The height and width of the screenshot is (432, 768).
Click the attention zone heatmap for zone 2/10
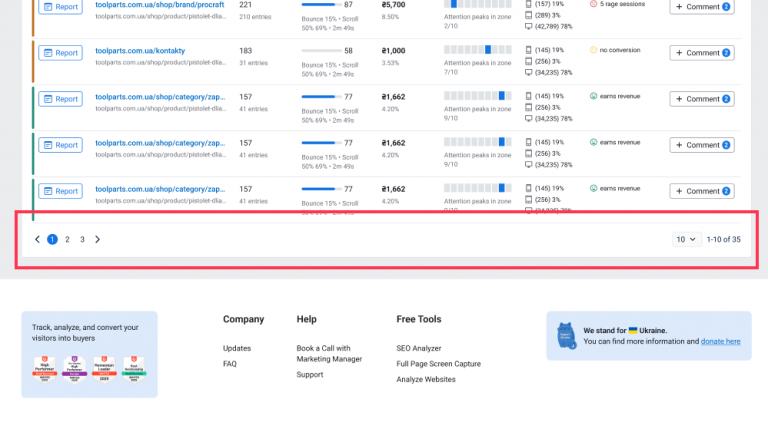tap(478, 4)
